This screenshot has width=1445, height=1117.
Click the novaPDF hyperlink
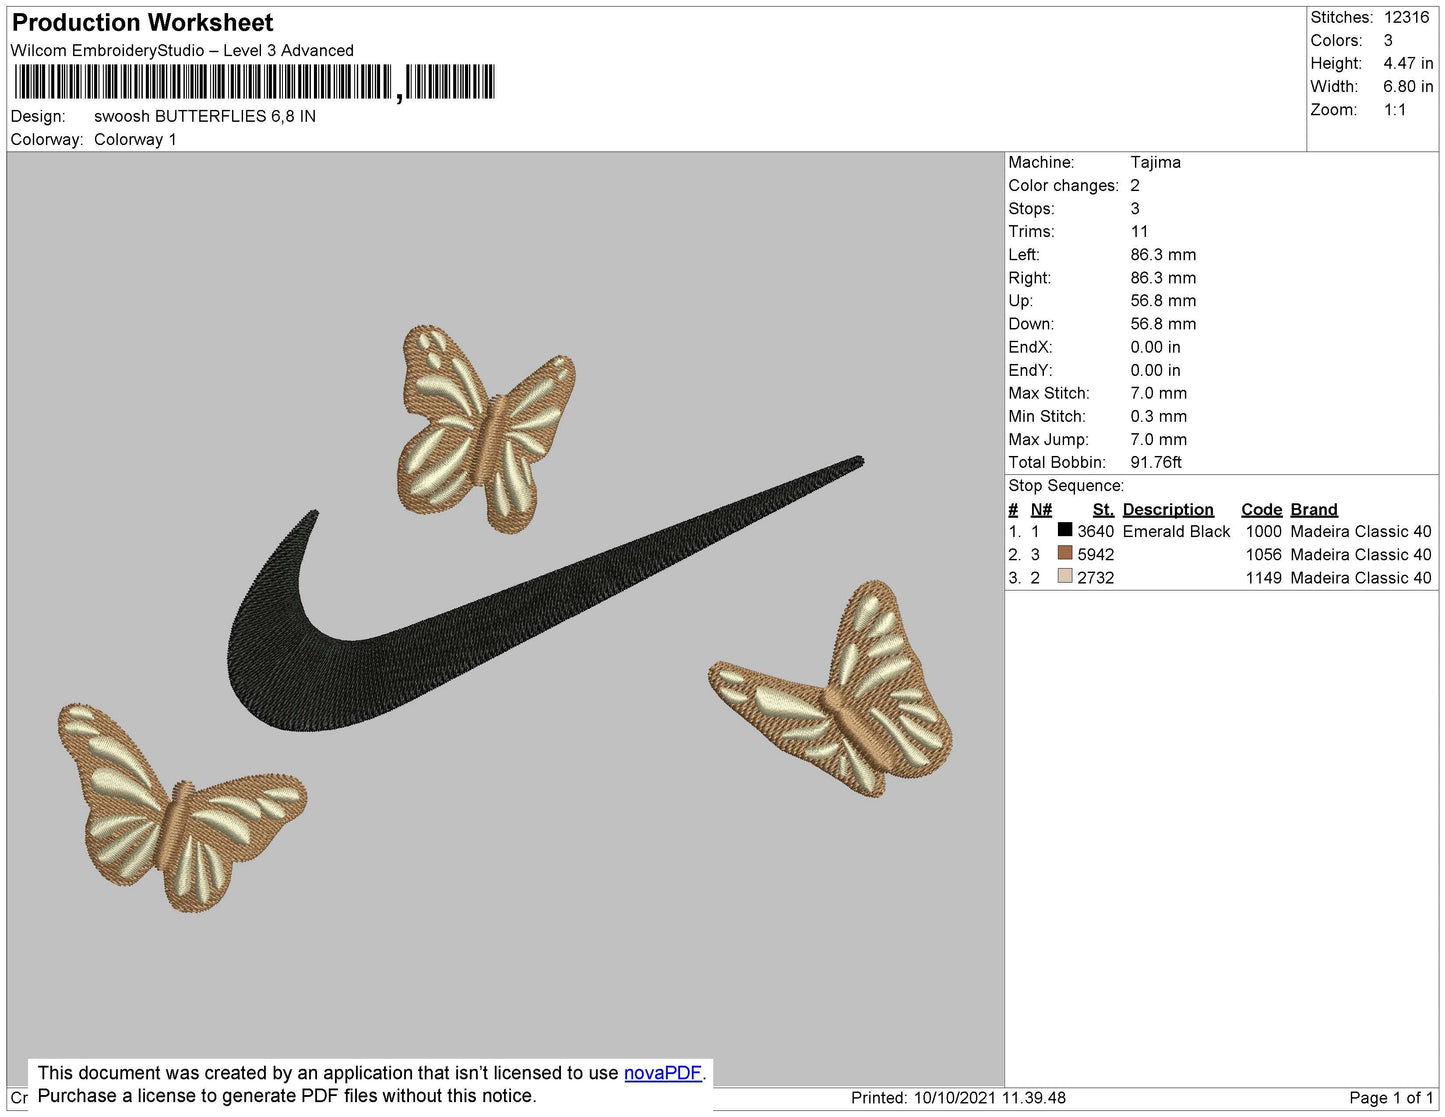663,1072
